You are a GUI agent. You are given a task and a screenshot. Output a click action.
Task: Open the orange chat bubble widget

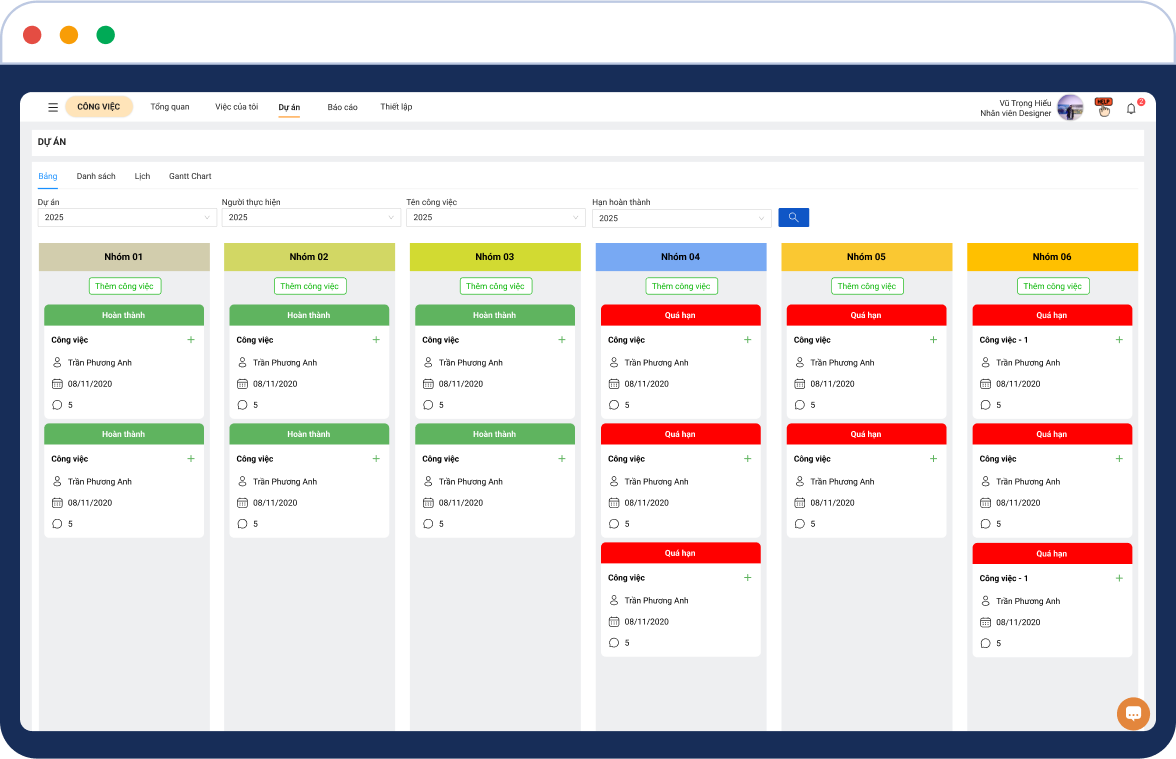pyautogui.click(x=1133, y=713)
